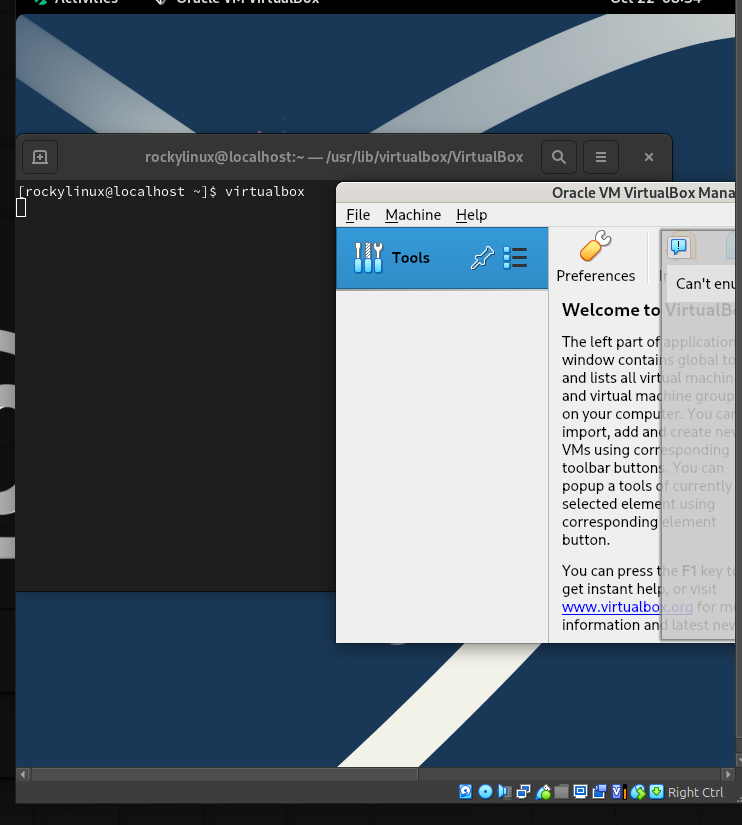Open the File menu

tap(358, 215)
